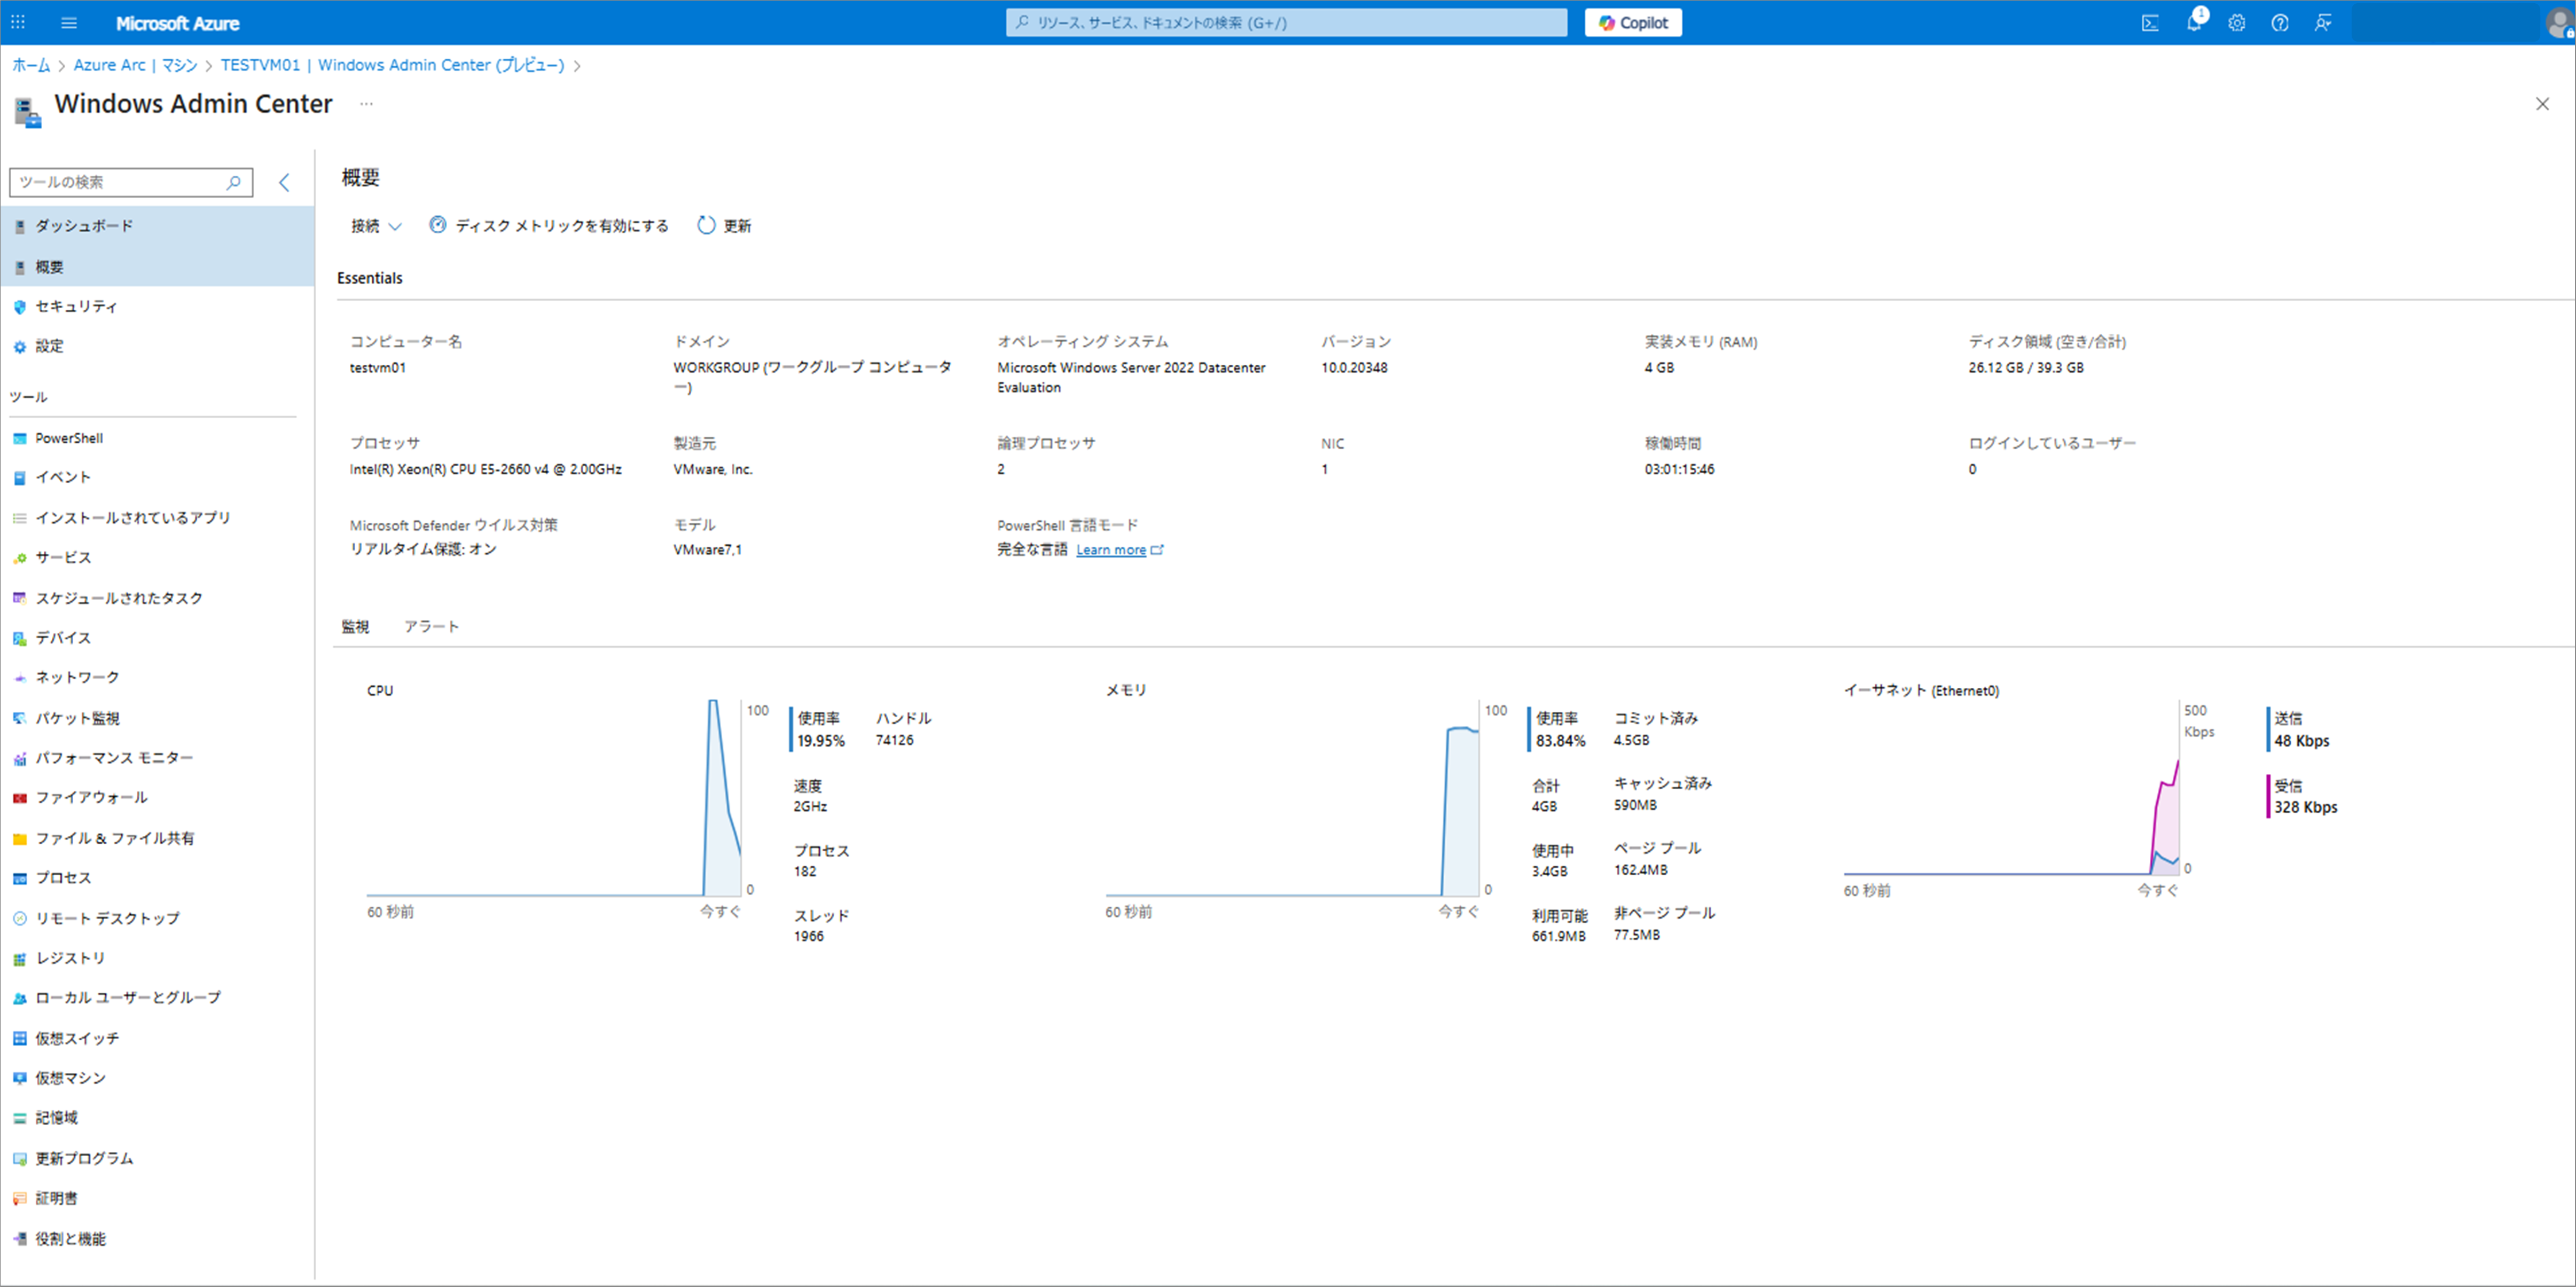Expand the 接続 dropdown
Viewport: 2576px width, 1287px height.
(375, 226)
